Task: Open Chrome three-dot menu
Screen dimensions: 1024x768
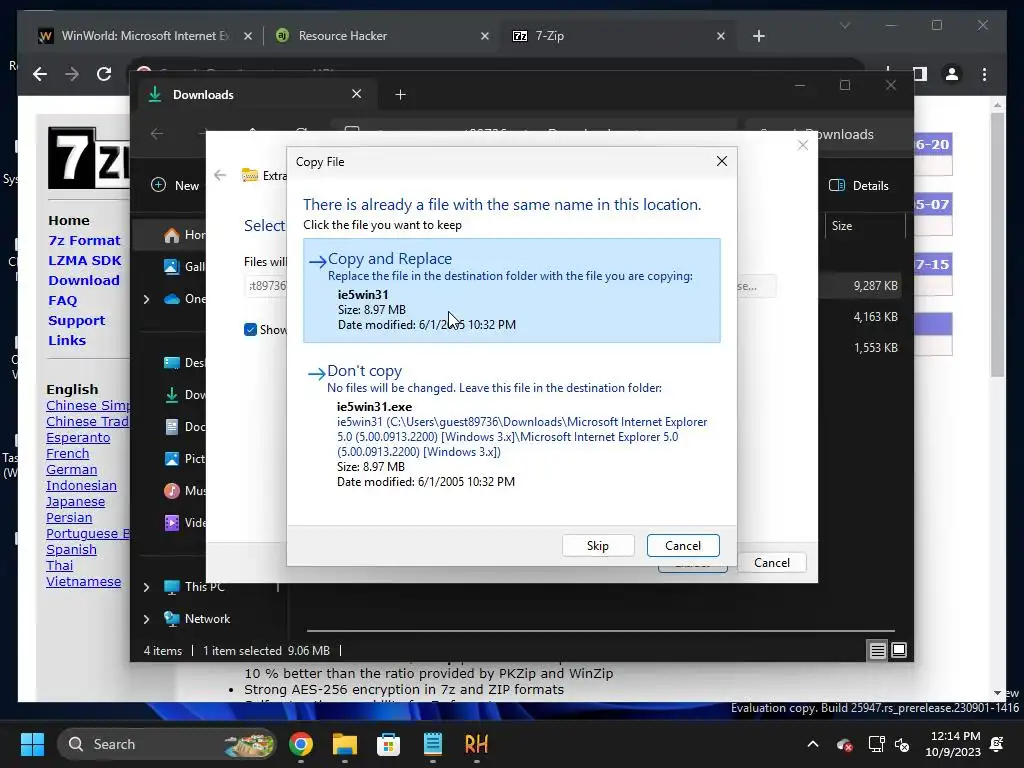Action: 984,74
